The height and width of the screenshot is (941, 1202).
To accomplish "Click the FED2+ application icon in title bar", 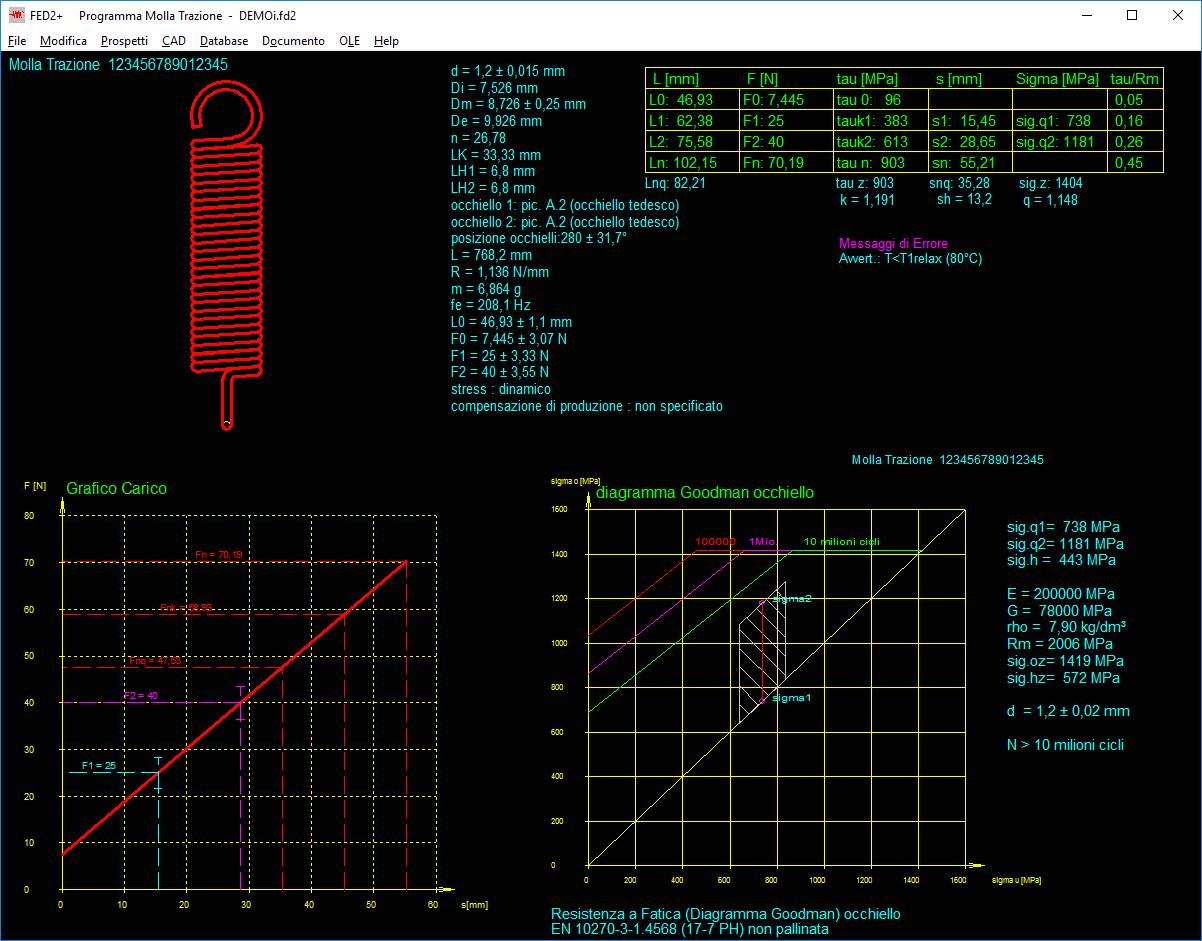I will [x=17, y=16].
